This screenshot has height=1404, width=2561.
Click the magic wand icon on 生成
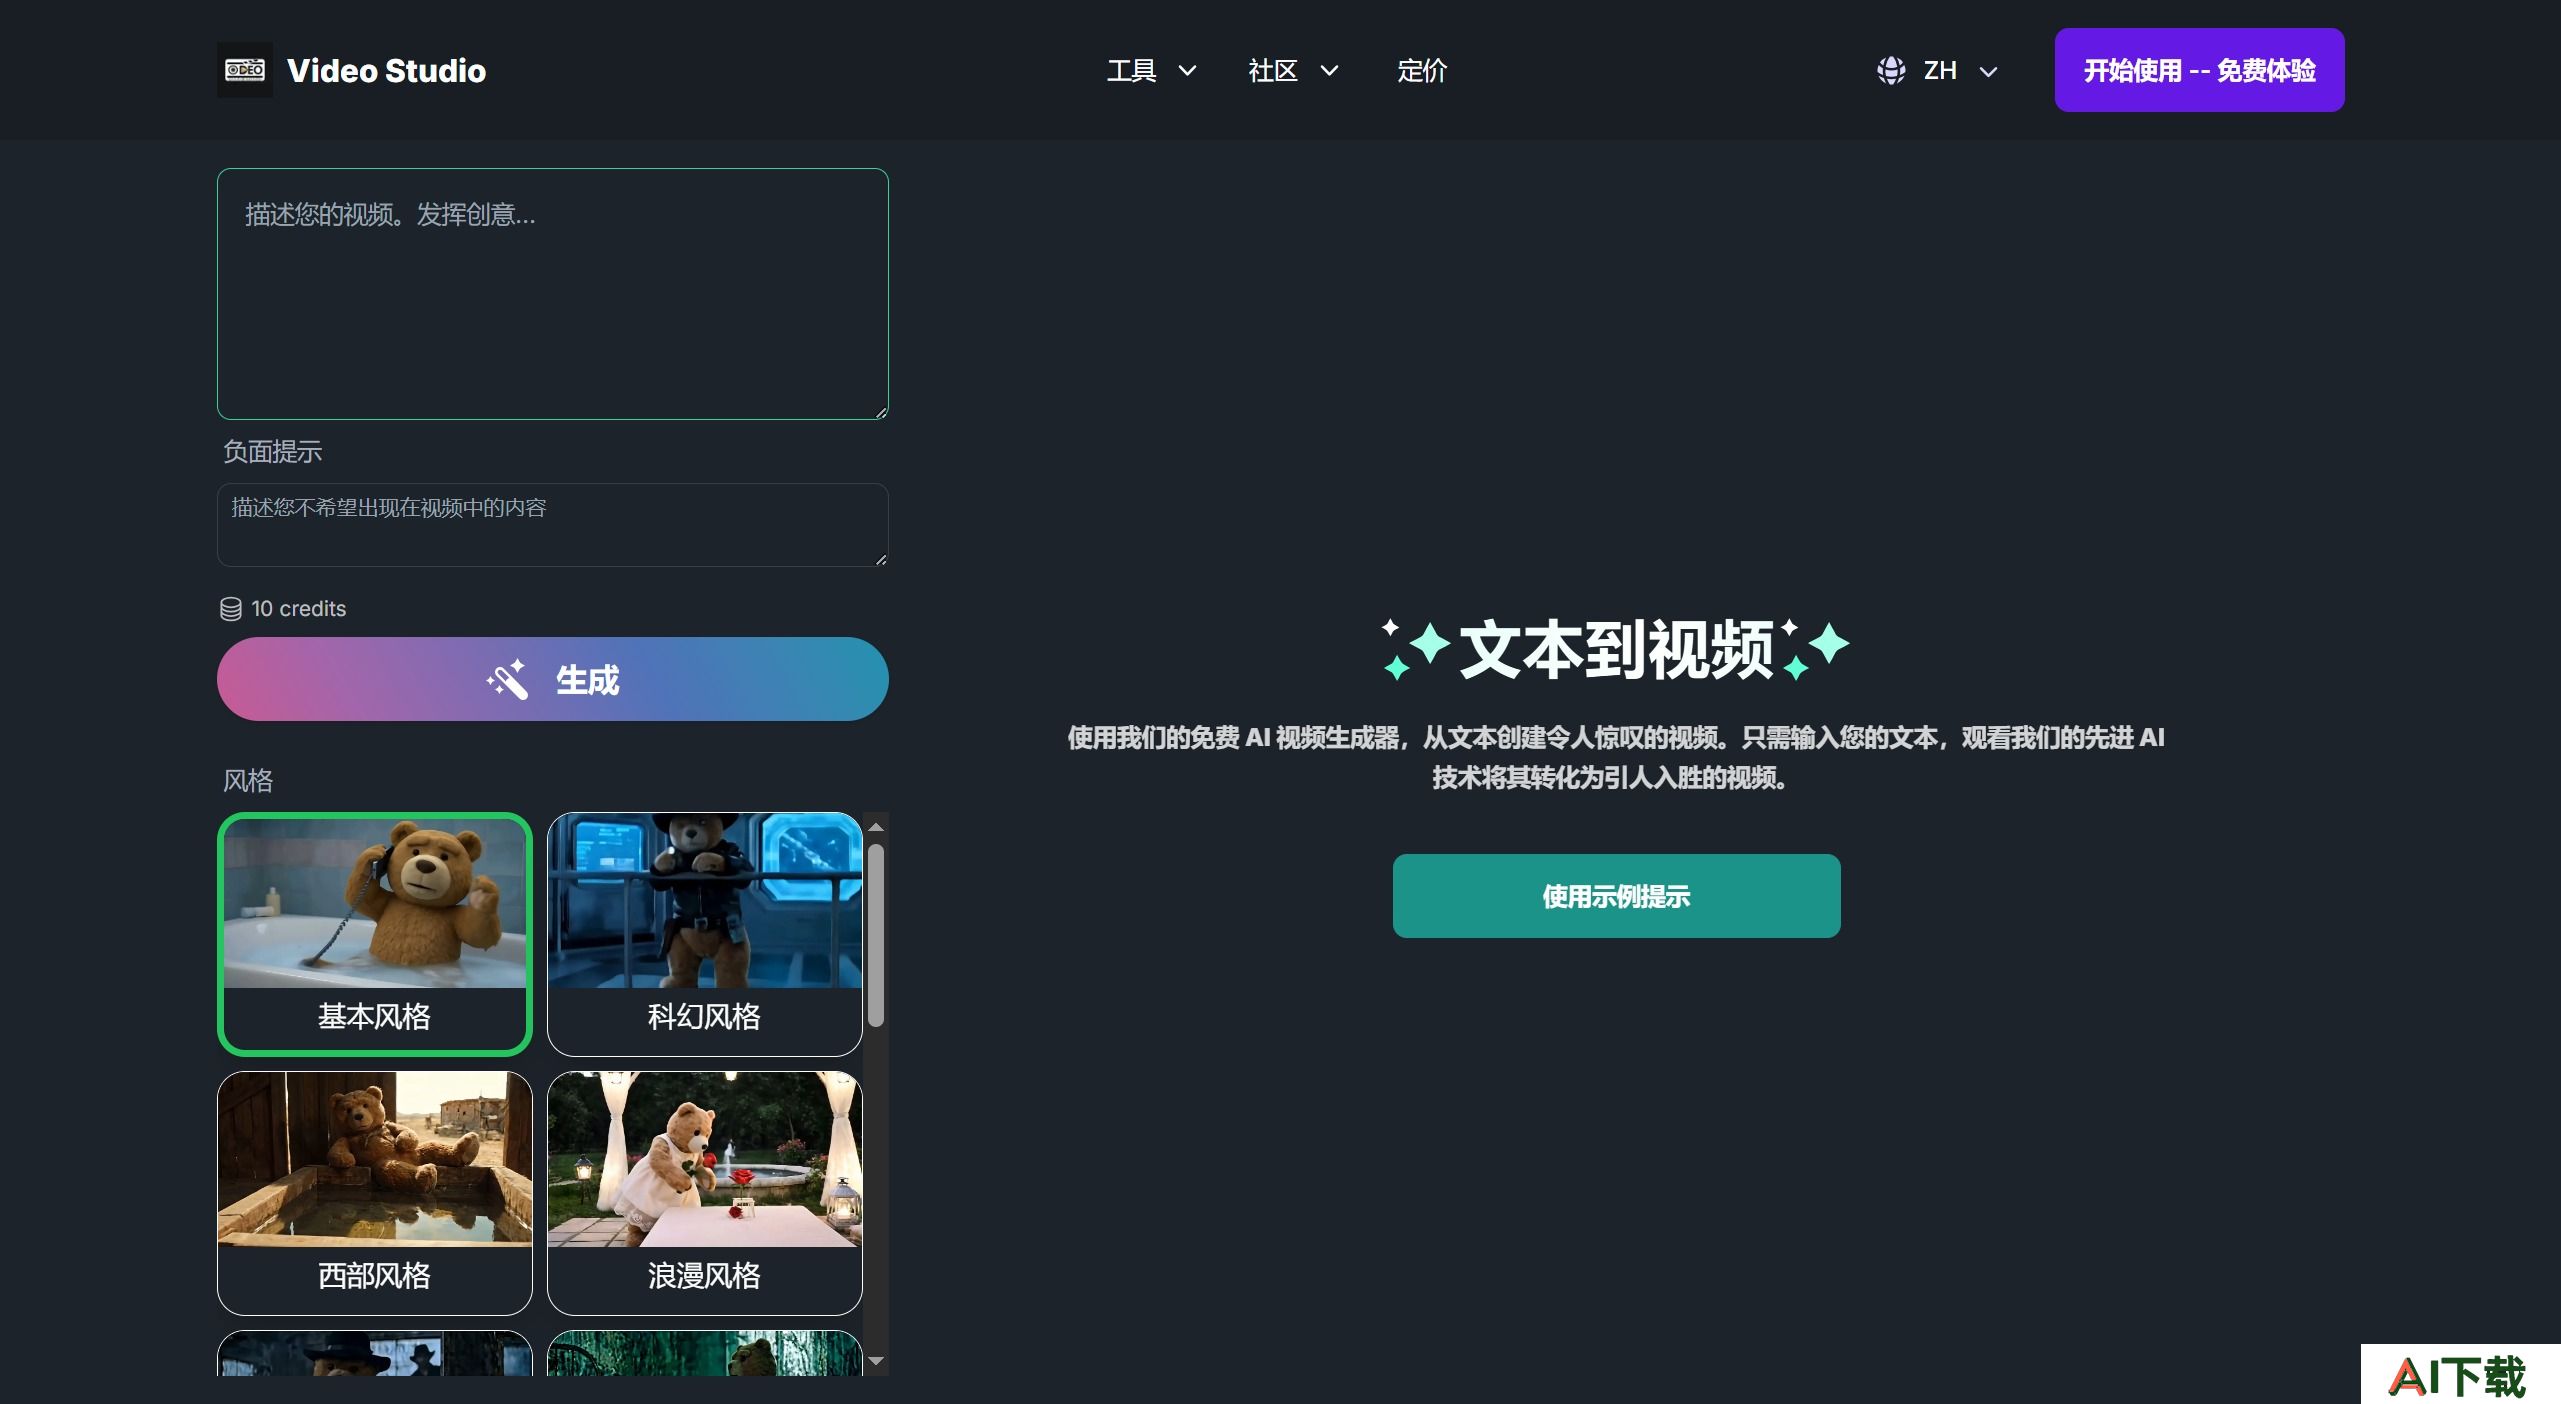point(507,679)
